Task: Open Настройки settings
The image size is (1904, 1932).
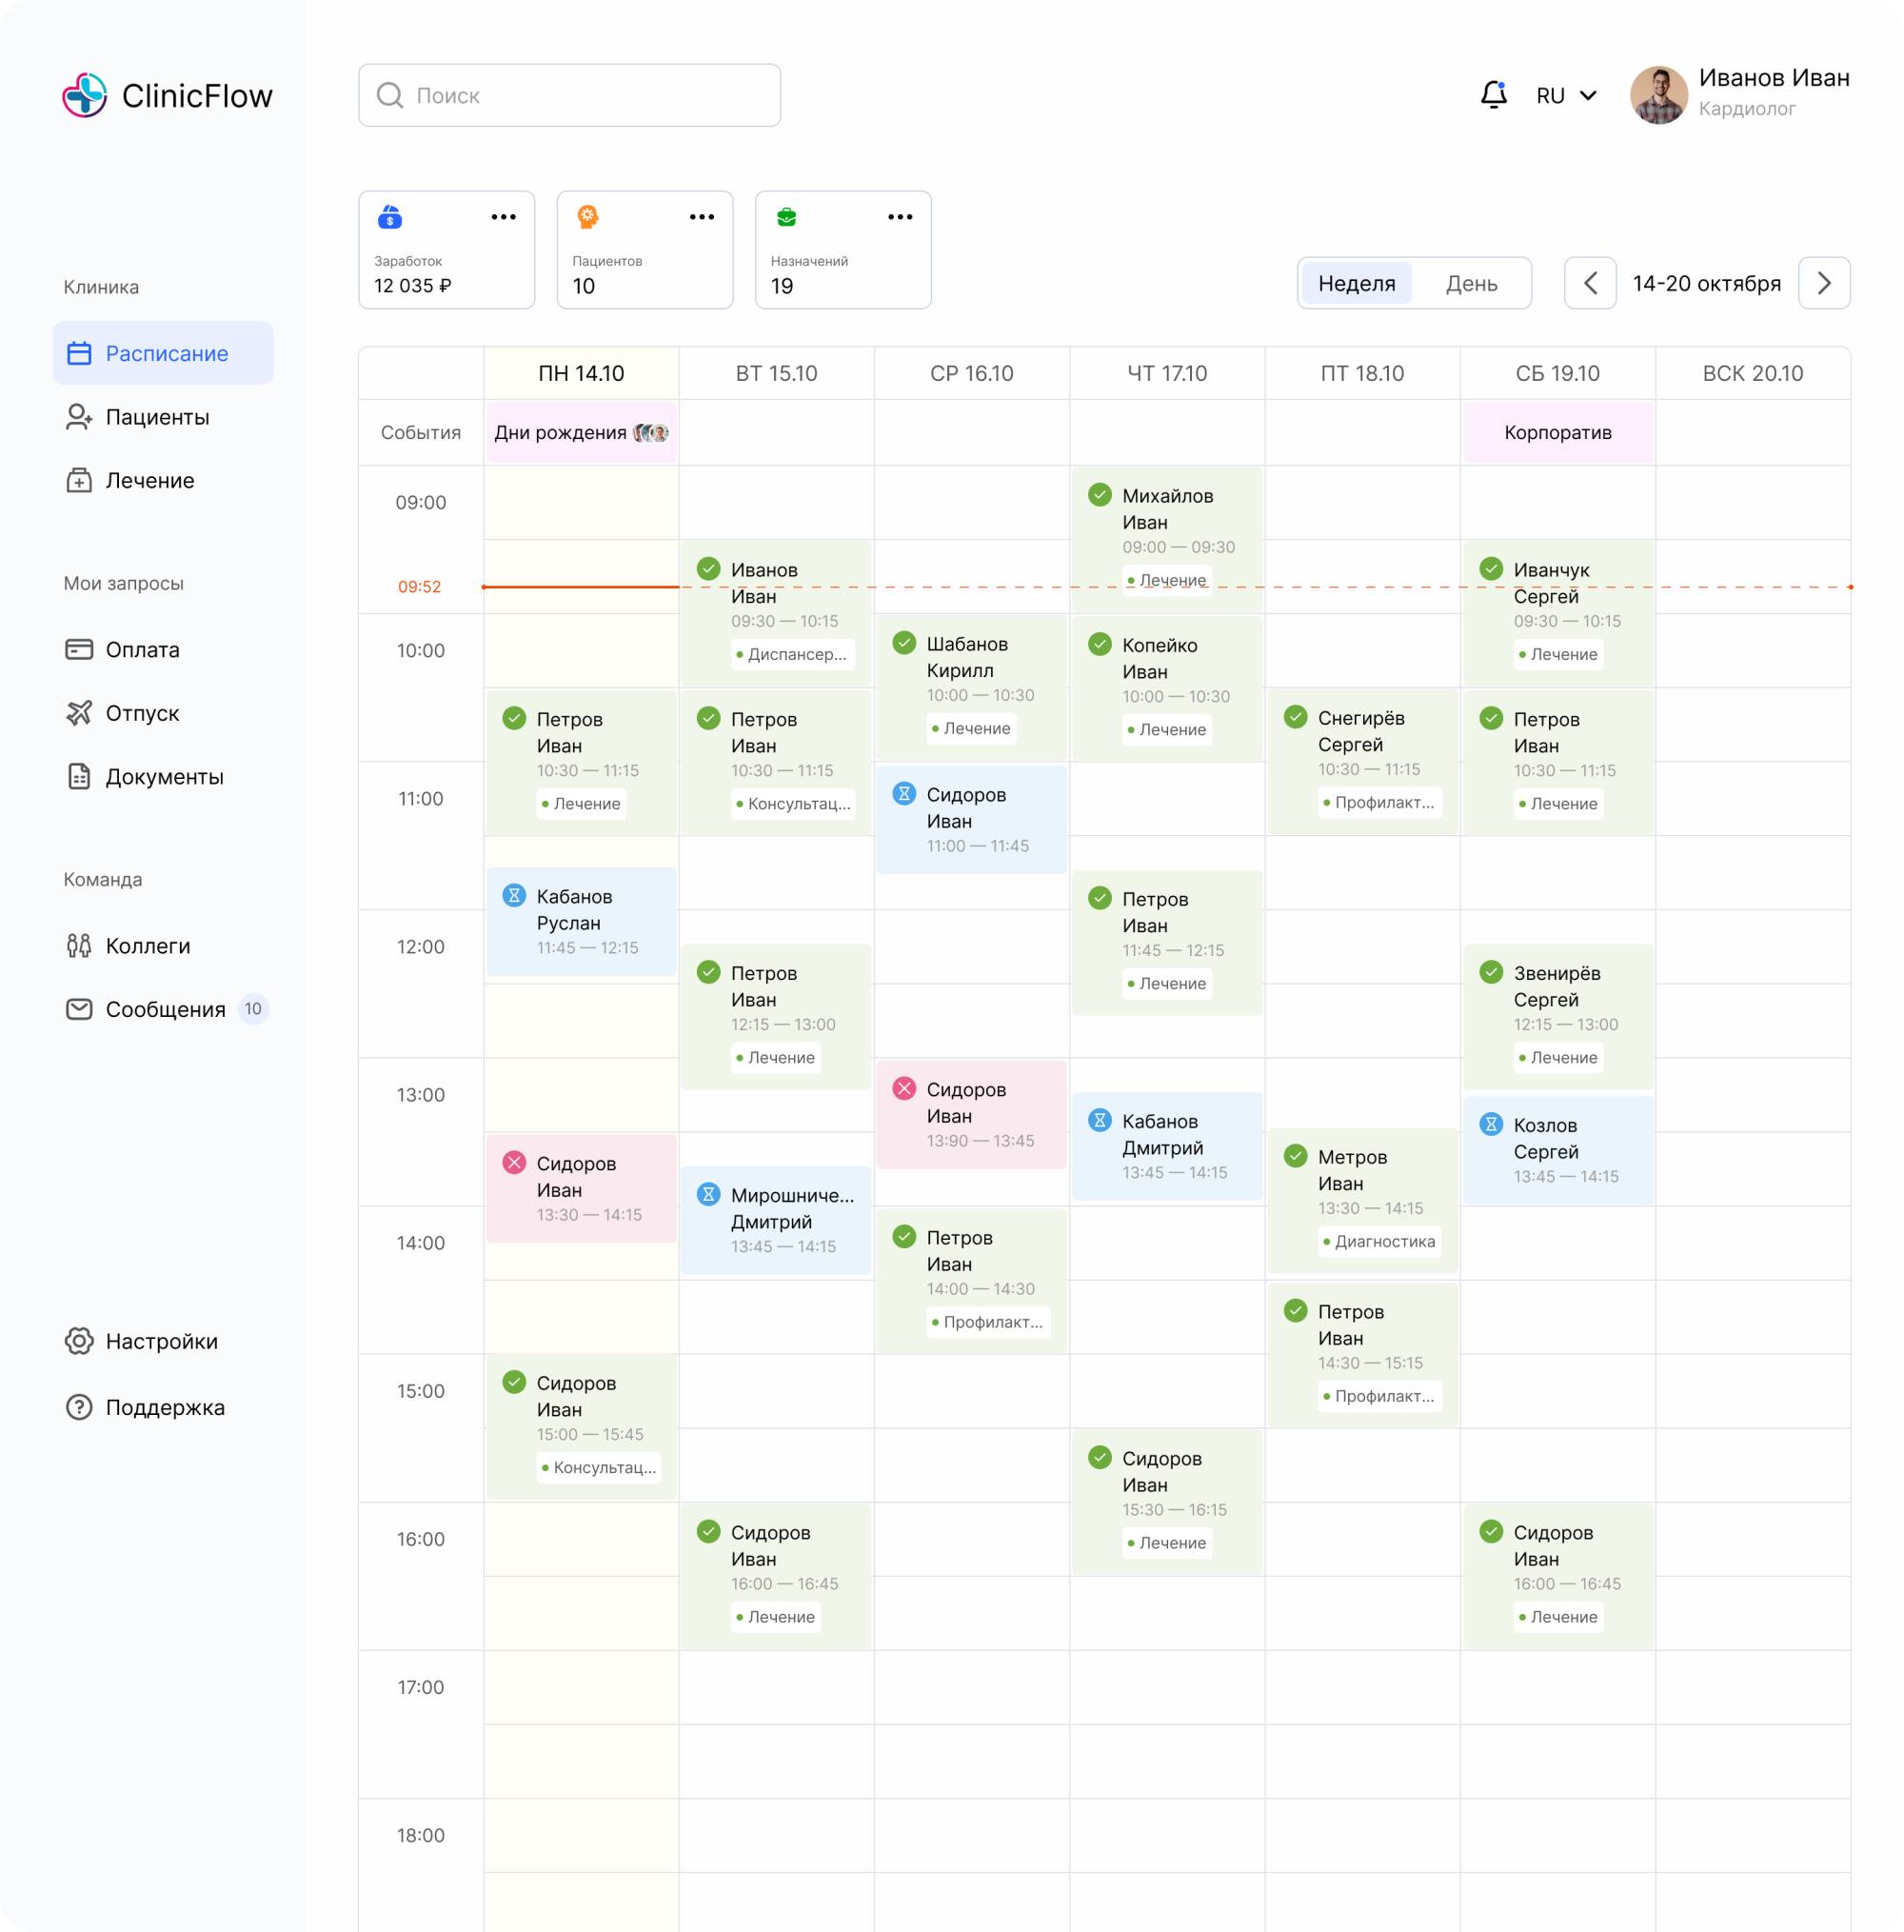Action: click(161, 1341)
